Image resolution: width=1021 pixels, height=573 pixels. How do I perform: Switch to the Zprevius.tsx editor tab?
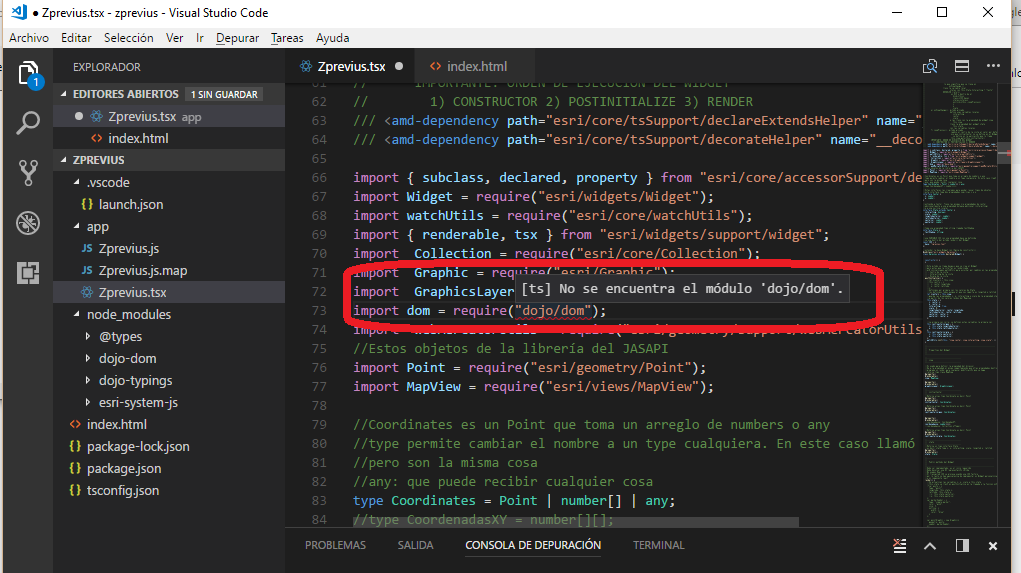350,66
